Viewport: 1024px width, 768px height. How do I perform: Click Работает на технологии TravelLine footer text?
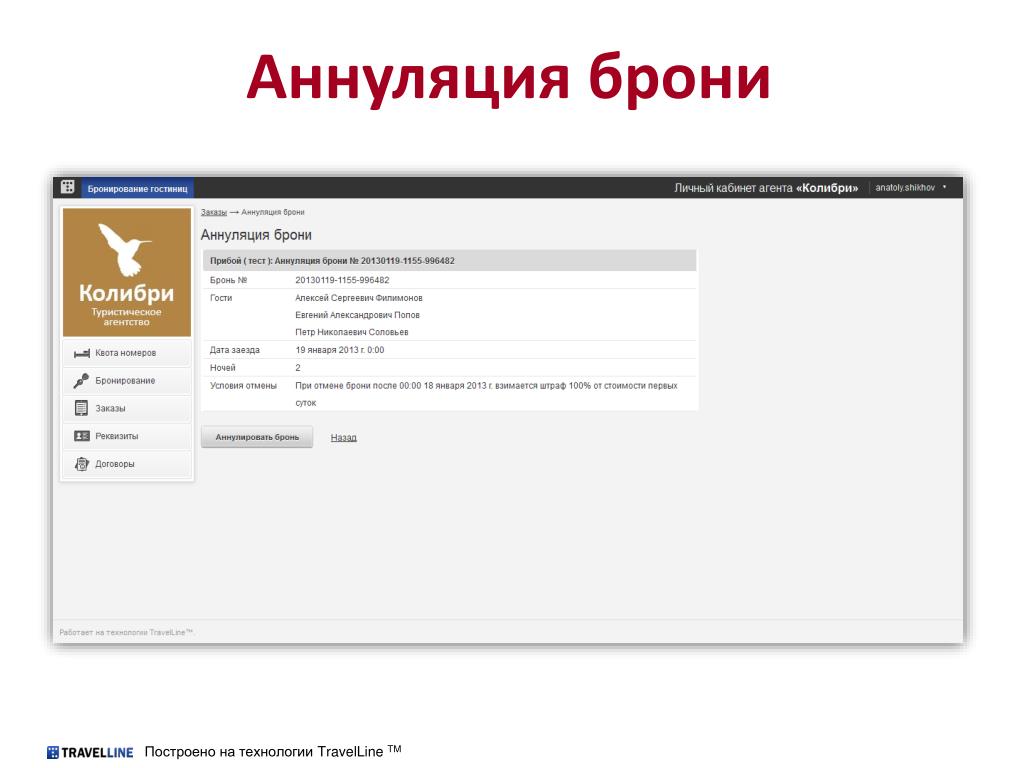click(x=126, y=632)
